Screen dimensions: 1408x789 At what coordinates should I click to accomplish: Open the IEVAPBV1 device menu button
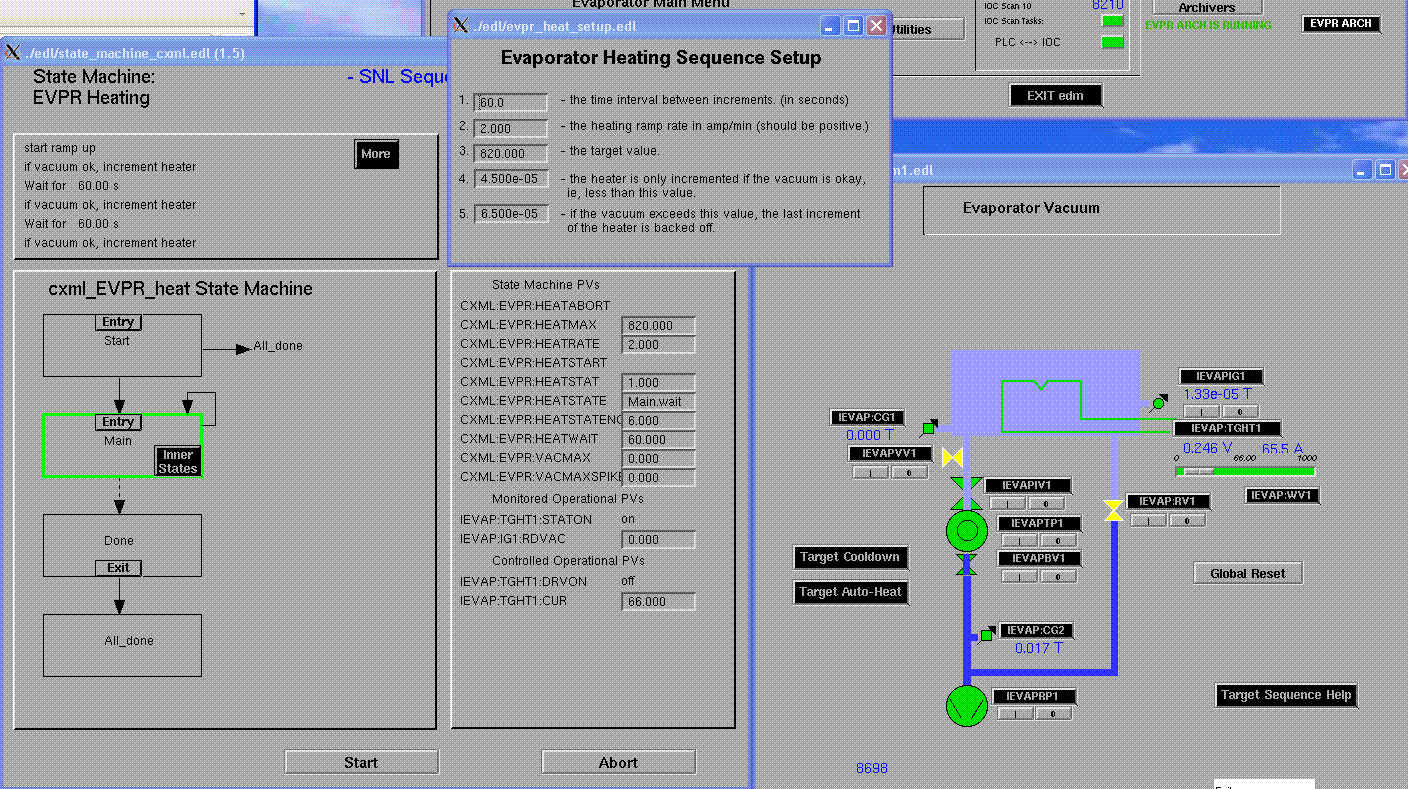pyautogui.click(x=1038, y=558)
